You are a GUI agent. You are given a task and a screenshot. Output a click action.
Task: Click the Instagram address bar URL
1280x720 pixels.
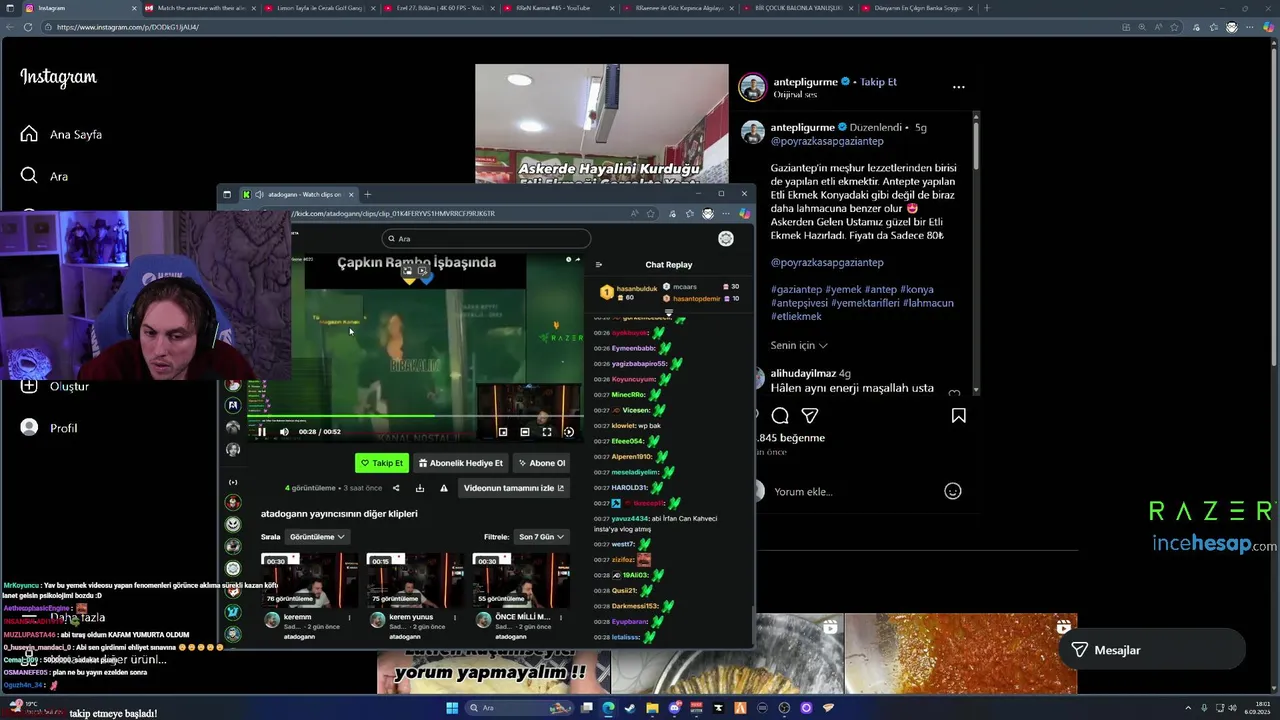(x=128, y=27)
